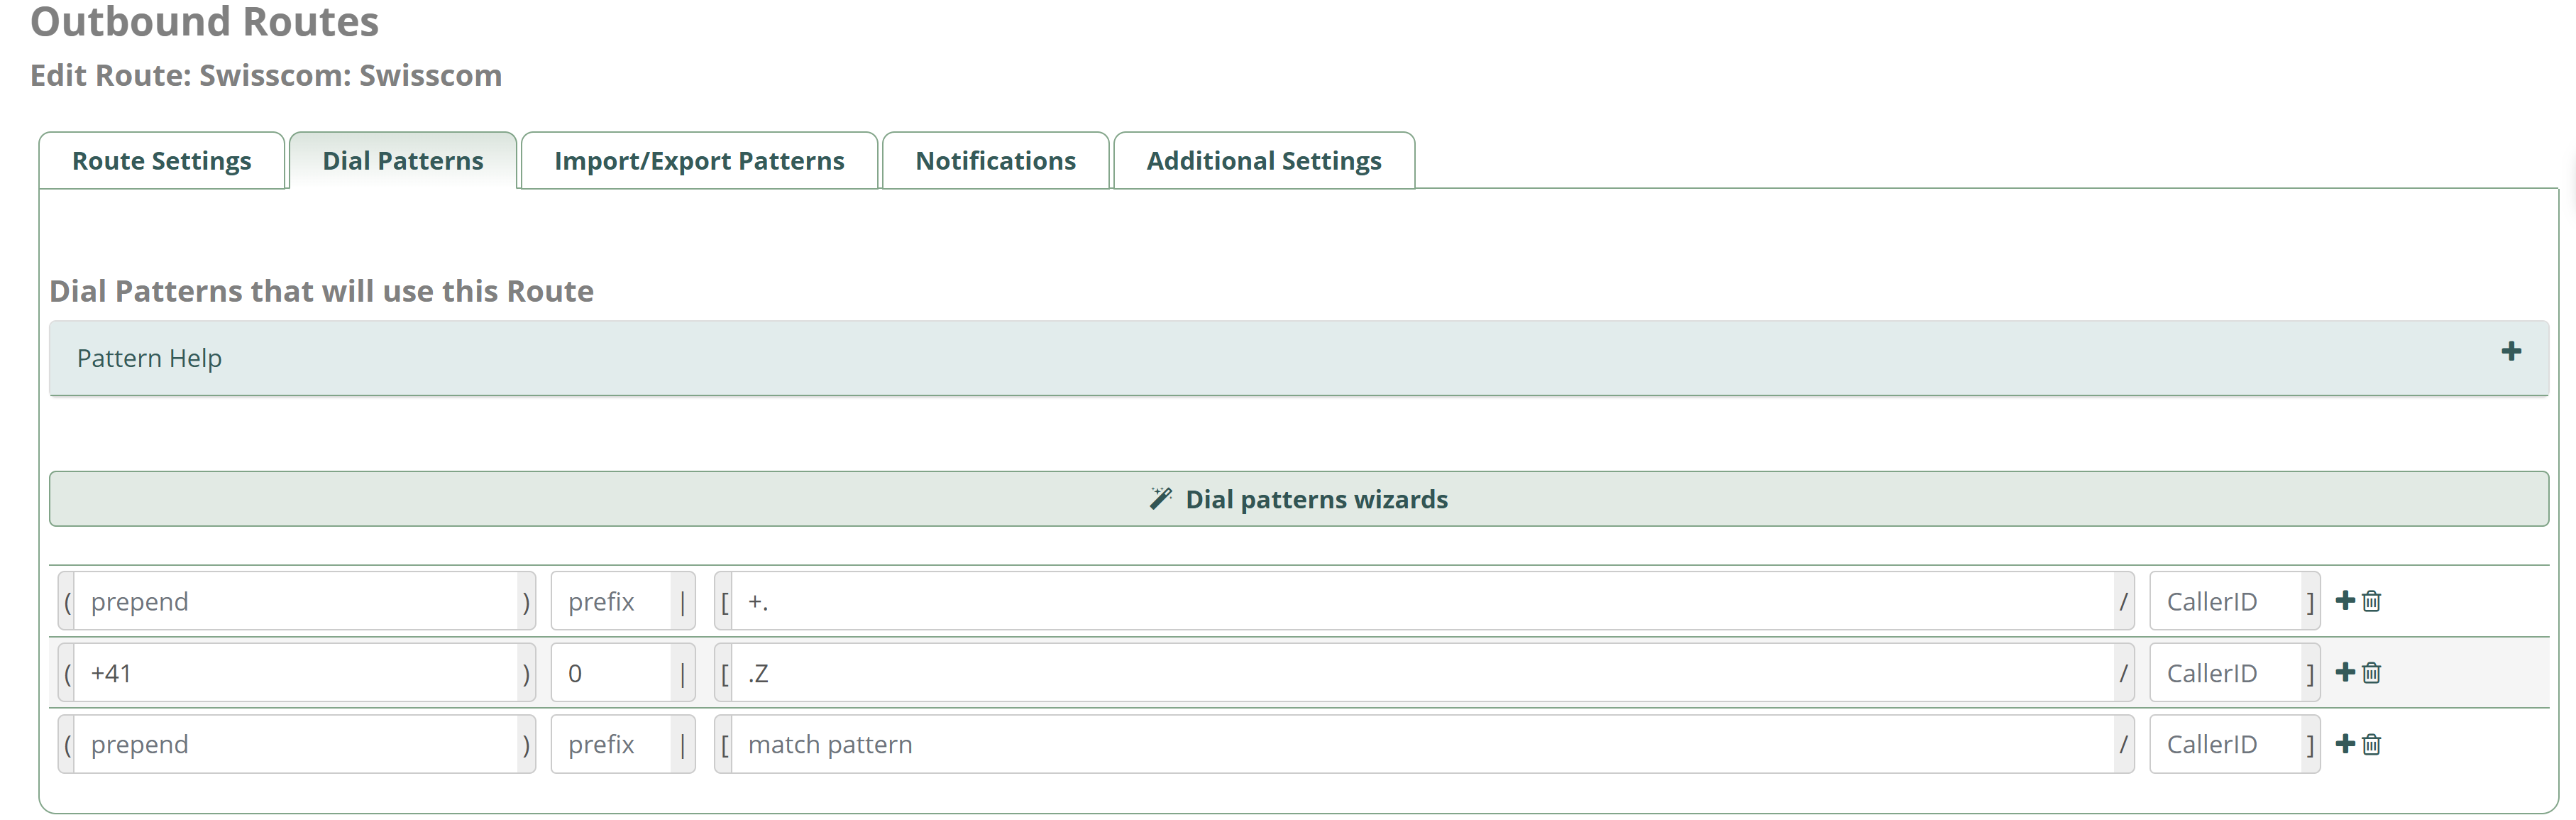
Task: Delete the '+.' dial pattern row
Action: pos(2371,601)
